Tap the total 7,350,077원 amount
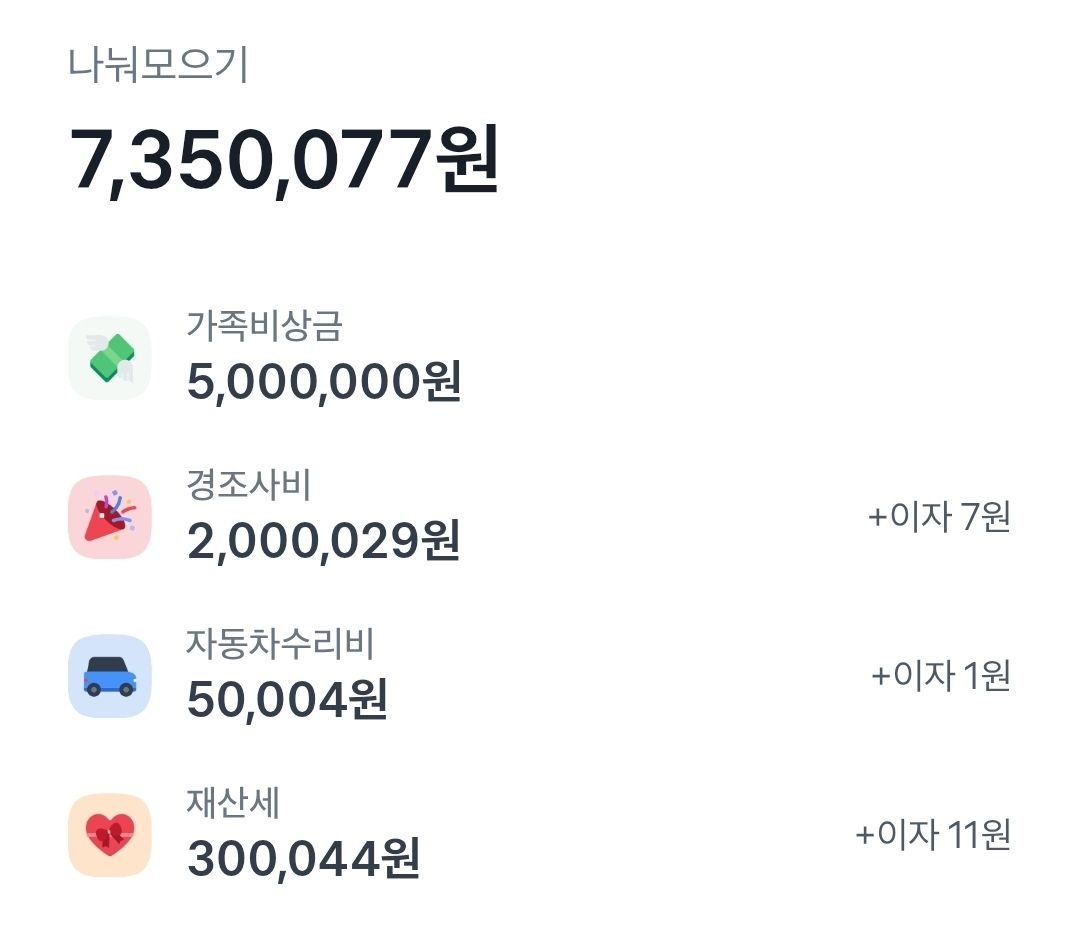 pos(284,160)
